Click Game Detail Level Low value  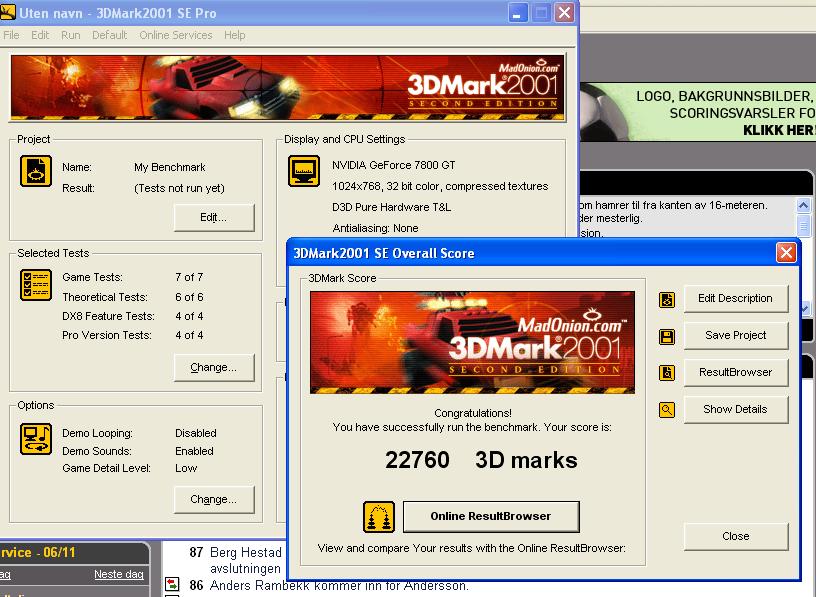(186, 468)
